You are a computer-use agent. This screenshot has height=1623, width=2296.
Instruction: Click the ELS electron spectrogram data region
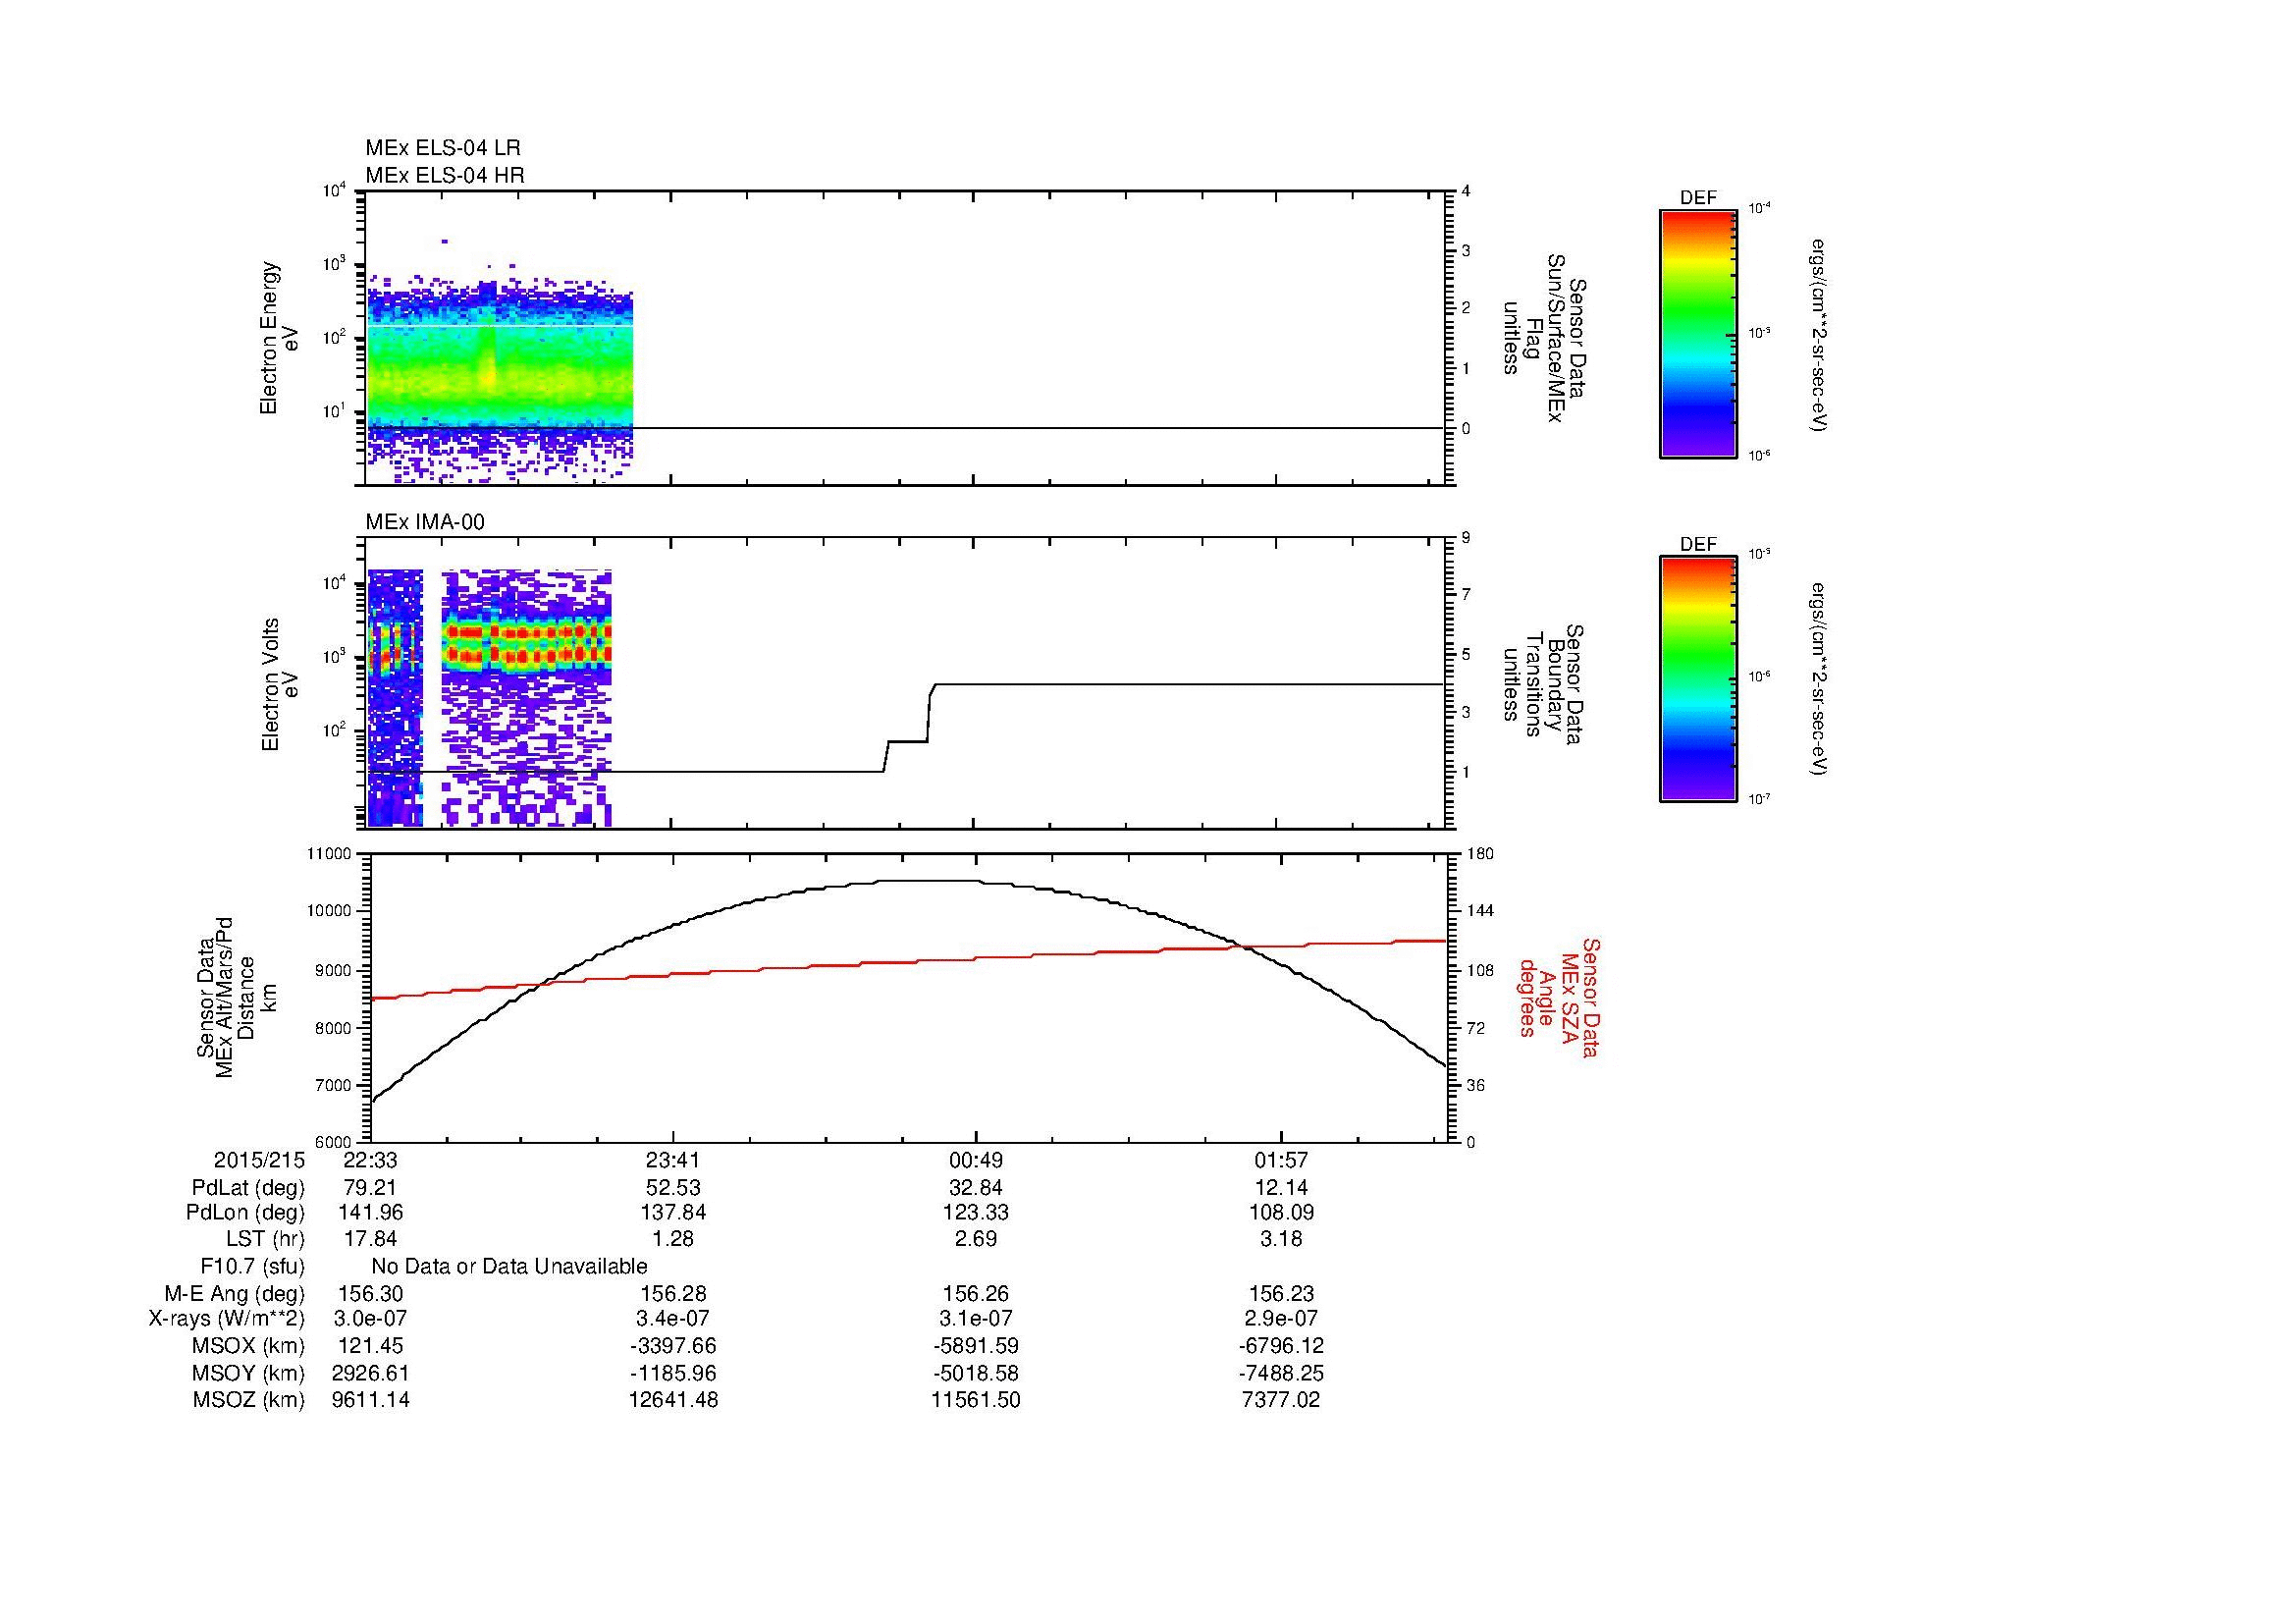pyautogui.click(x=500, y=375)
